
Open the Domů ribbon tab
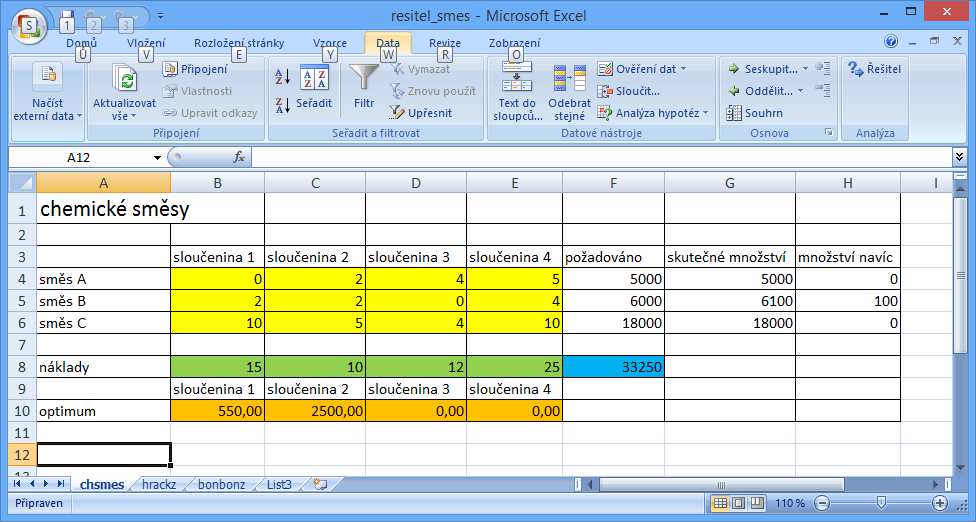pyautogui.click(x=82, y=43)
